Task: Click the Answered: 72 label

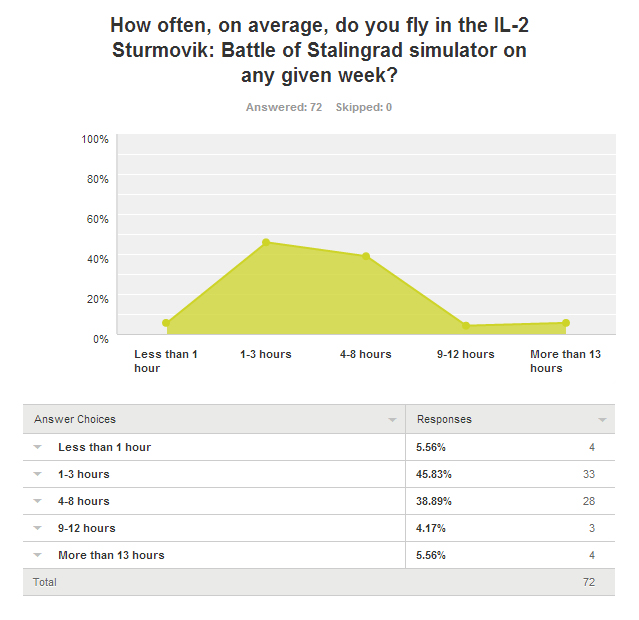Action: 284,107
